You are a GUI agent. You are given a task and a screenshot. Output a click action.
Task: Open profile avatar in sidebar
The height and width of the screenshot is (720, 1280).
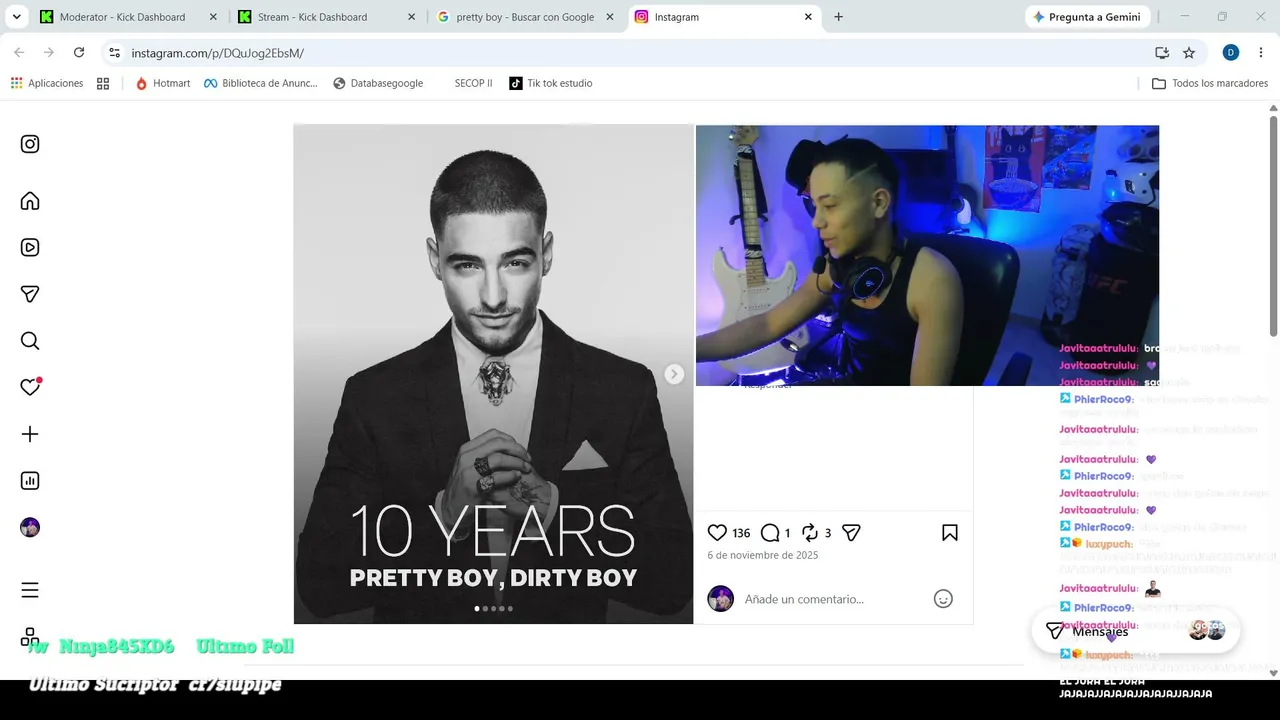30,527
